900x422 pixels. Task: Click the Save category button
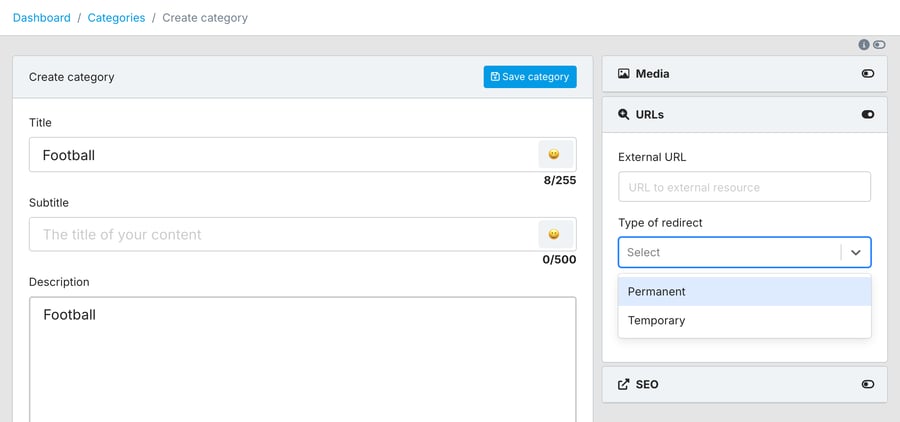coord(530,77)
